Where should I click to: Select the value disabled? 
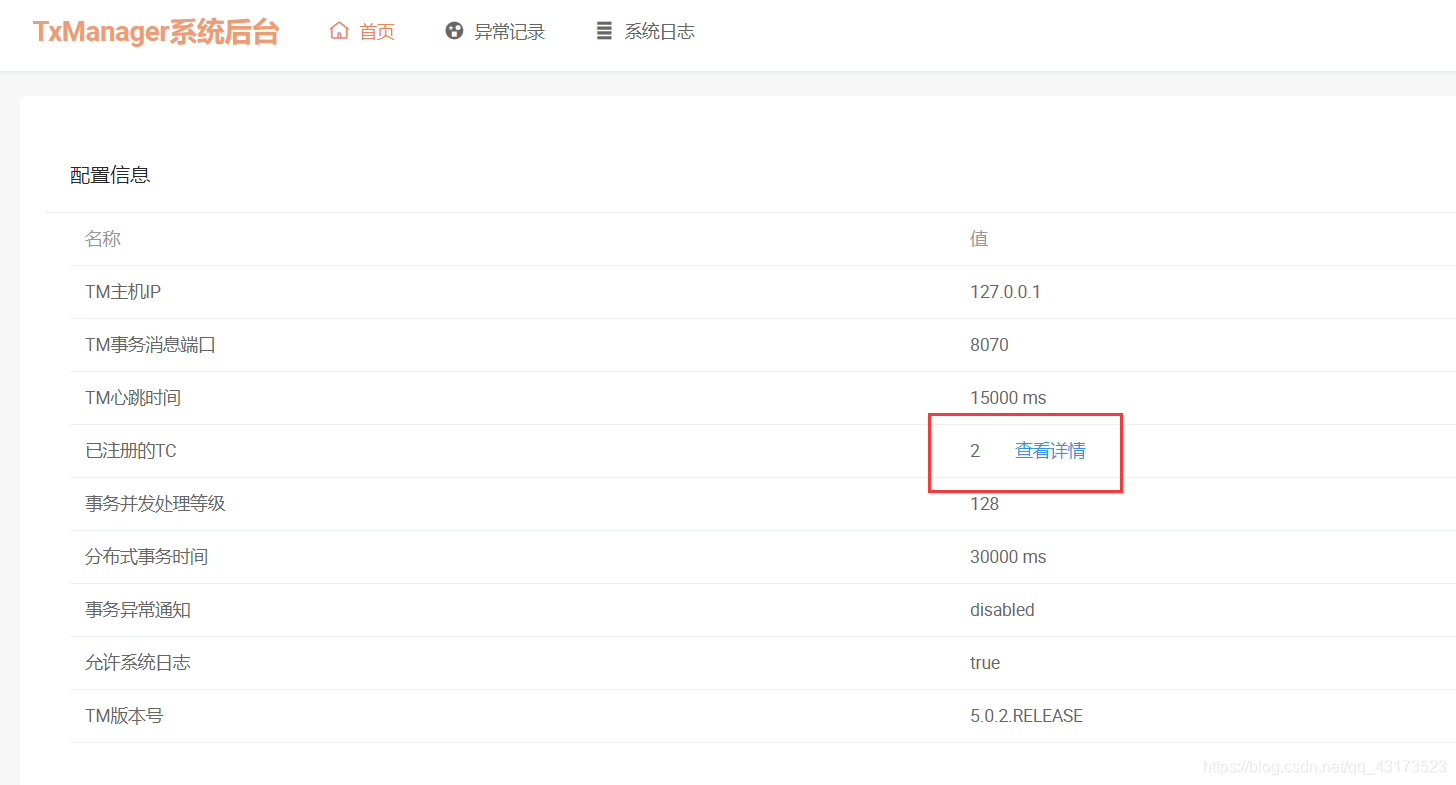(x=1002, y=610)
